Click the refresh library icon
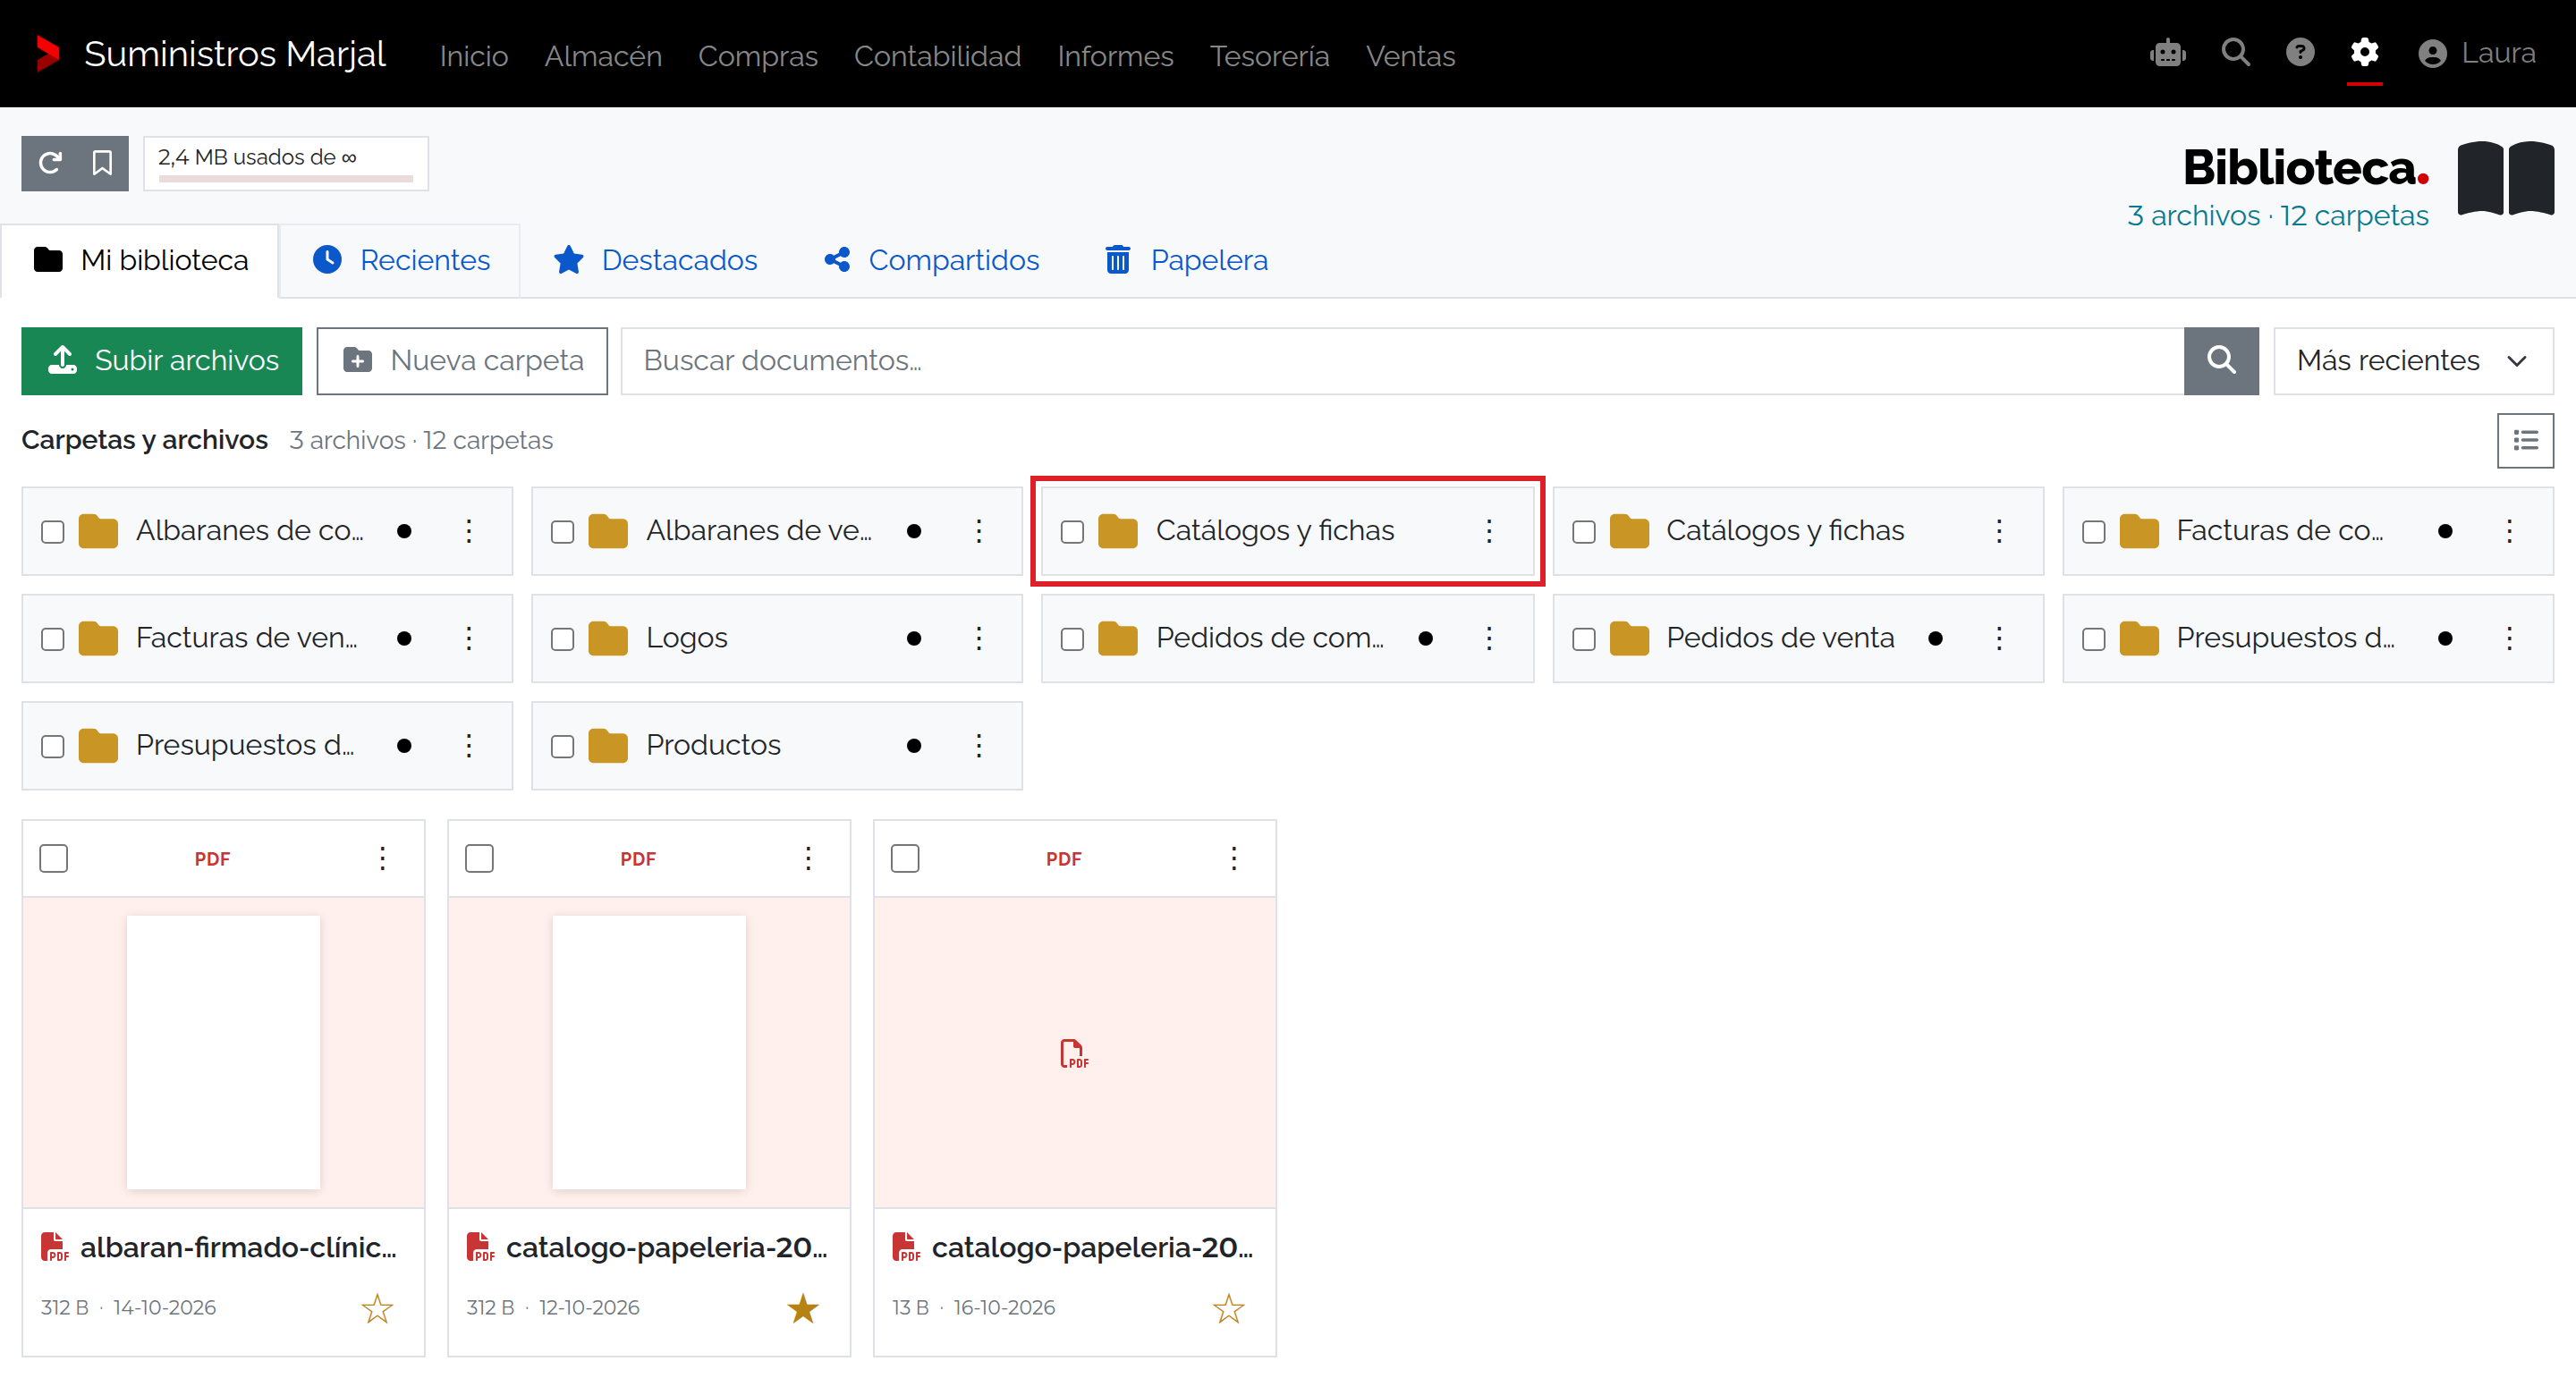The width and height of the screenshot is (2576, 1395). (x=49, y=162)
